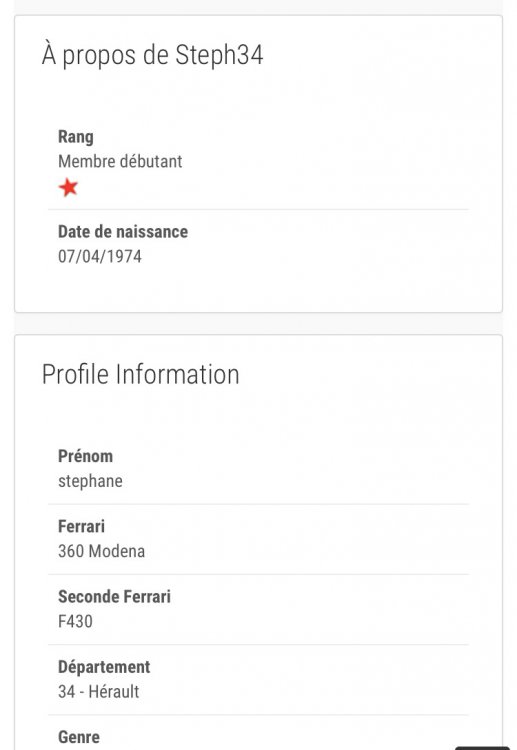Select the "À propos de Steph34" heading
517x750 pixels.
[152, 55]
